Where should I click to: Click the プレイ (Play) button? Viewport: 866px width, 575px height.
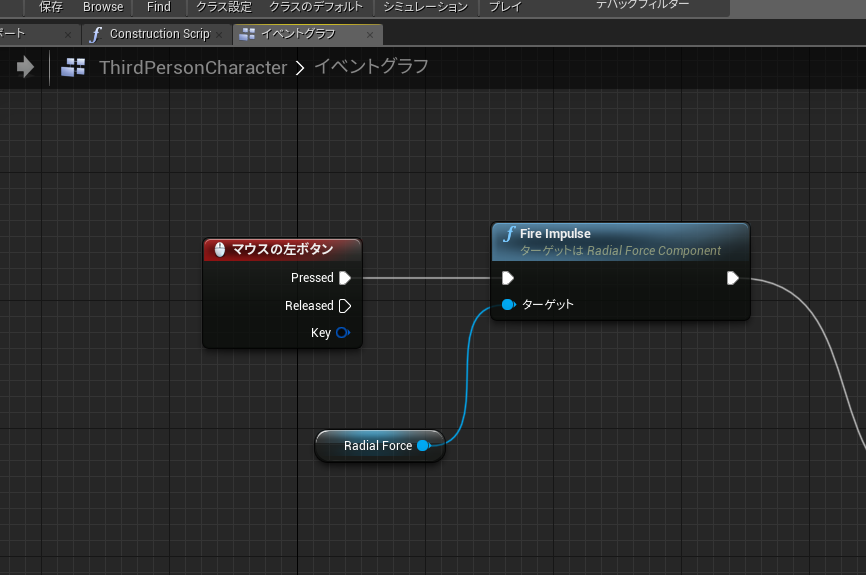coord(505,7)
